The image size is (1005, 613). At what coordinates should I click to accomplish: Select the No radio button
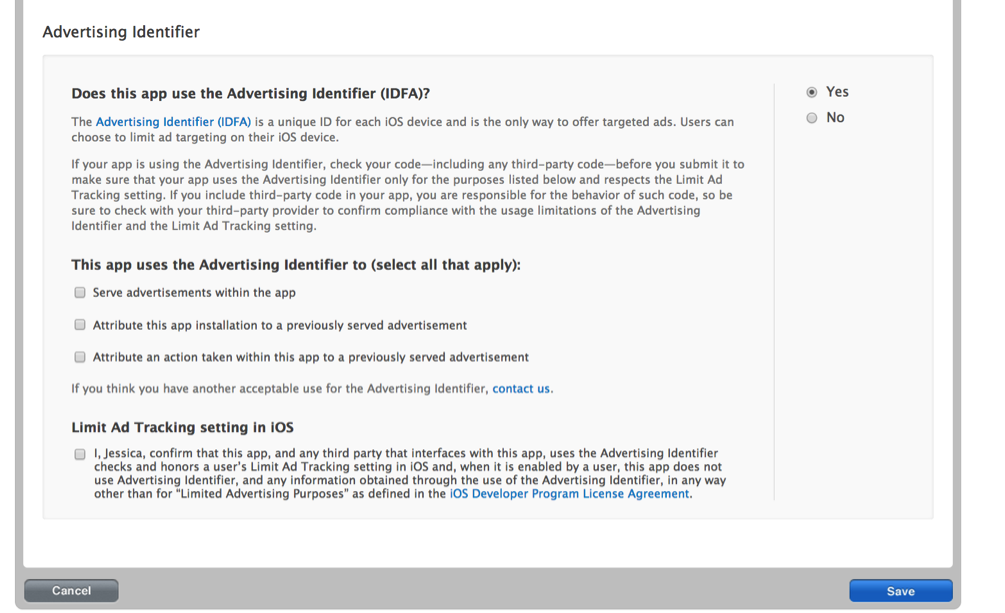pyautogui.click(x=812, y=118)
